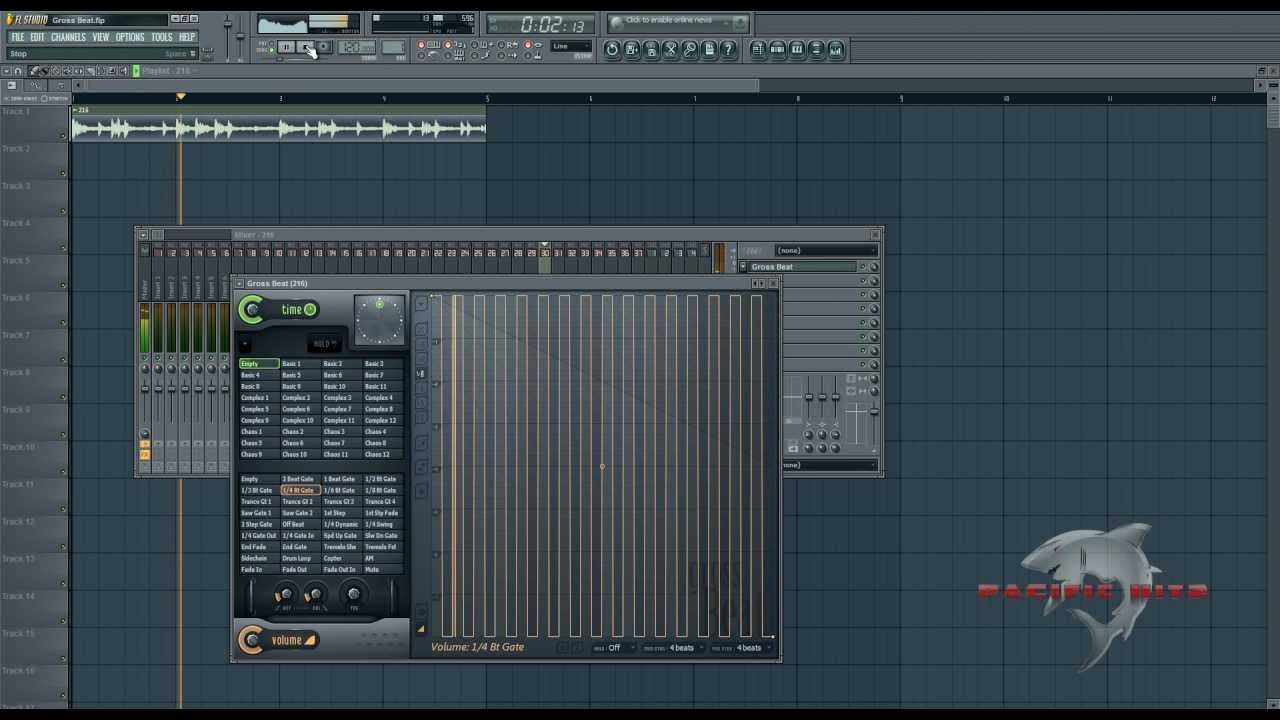This screenshot has width=1280, height=720.
Task: Toggle the playlist snap magnet icon
Action: click(x=18, y=71)
